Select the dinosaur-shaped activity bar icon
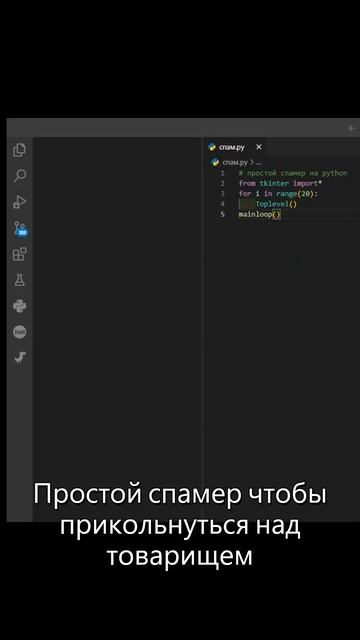Screen dimensions: 360x640 pos(20,358)
